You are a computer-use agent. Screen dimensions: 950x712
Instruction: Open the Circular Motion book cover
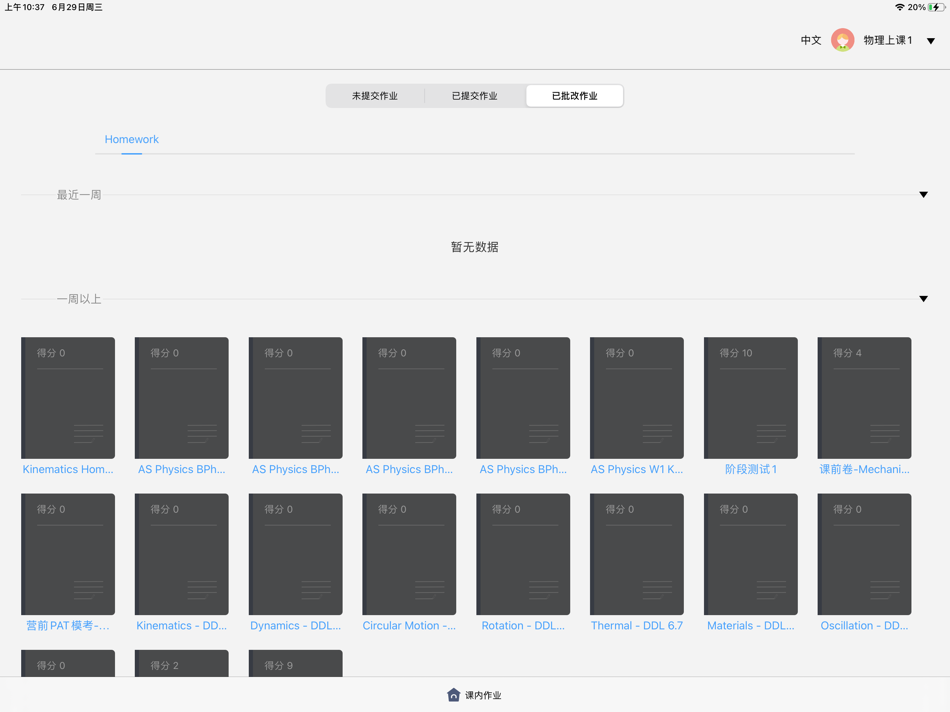point(409,554)
